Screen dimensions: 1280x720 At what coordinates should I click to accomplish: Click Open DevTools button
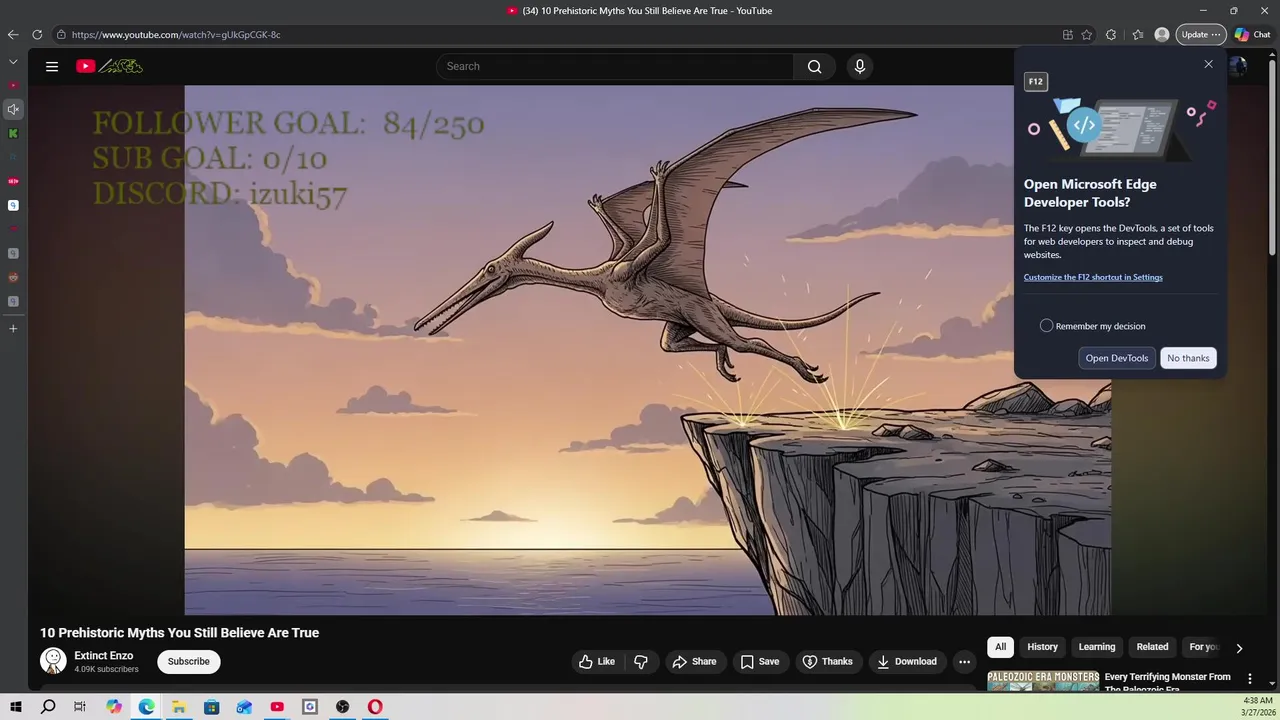coord(1117,358)
